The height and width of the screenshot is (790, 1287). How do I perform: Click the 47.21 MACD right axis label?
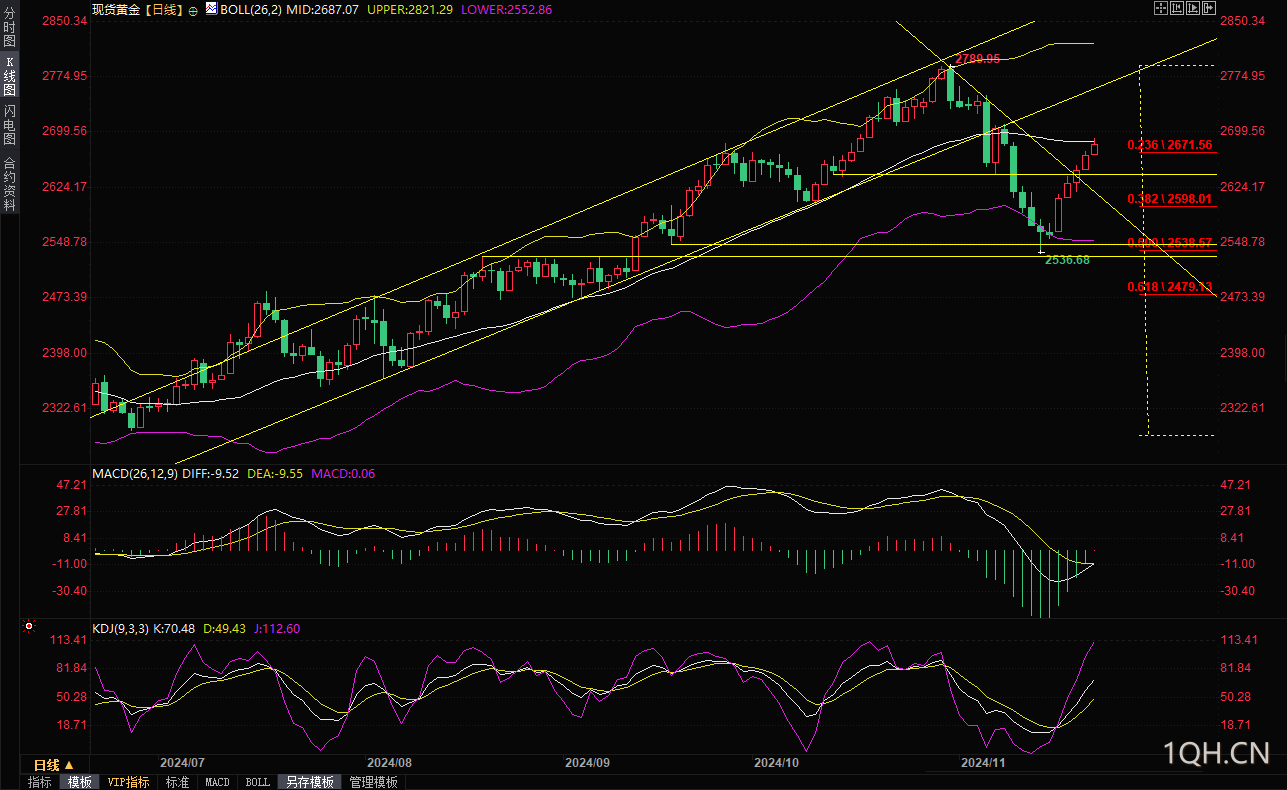(x=1238, y=485)
